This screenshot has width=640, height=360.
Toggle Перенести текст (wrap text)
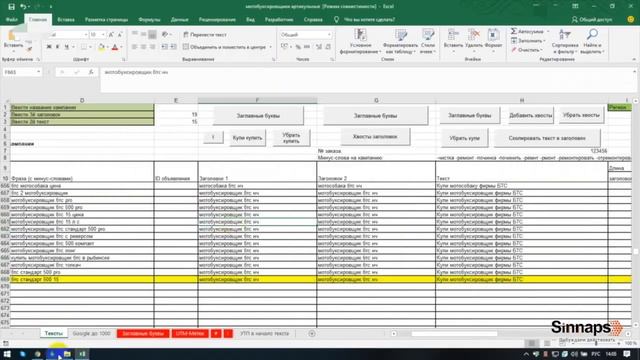(x=205, y=35)
